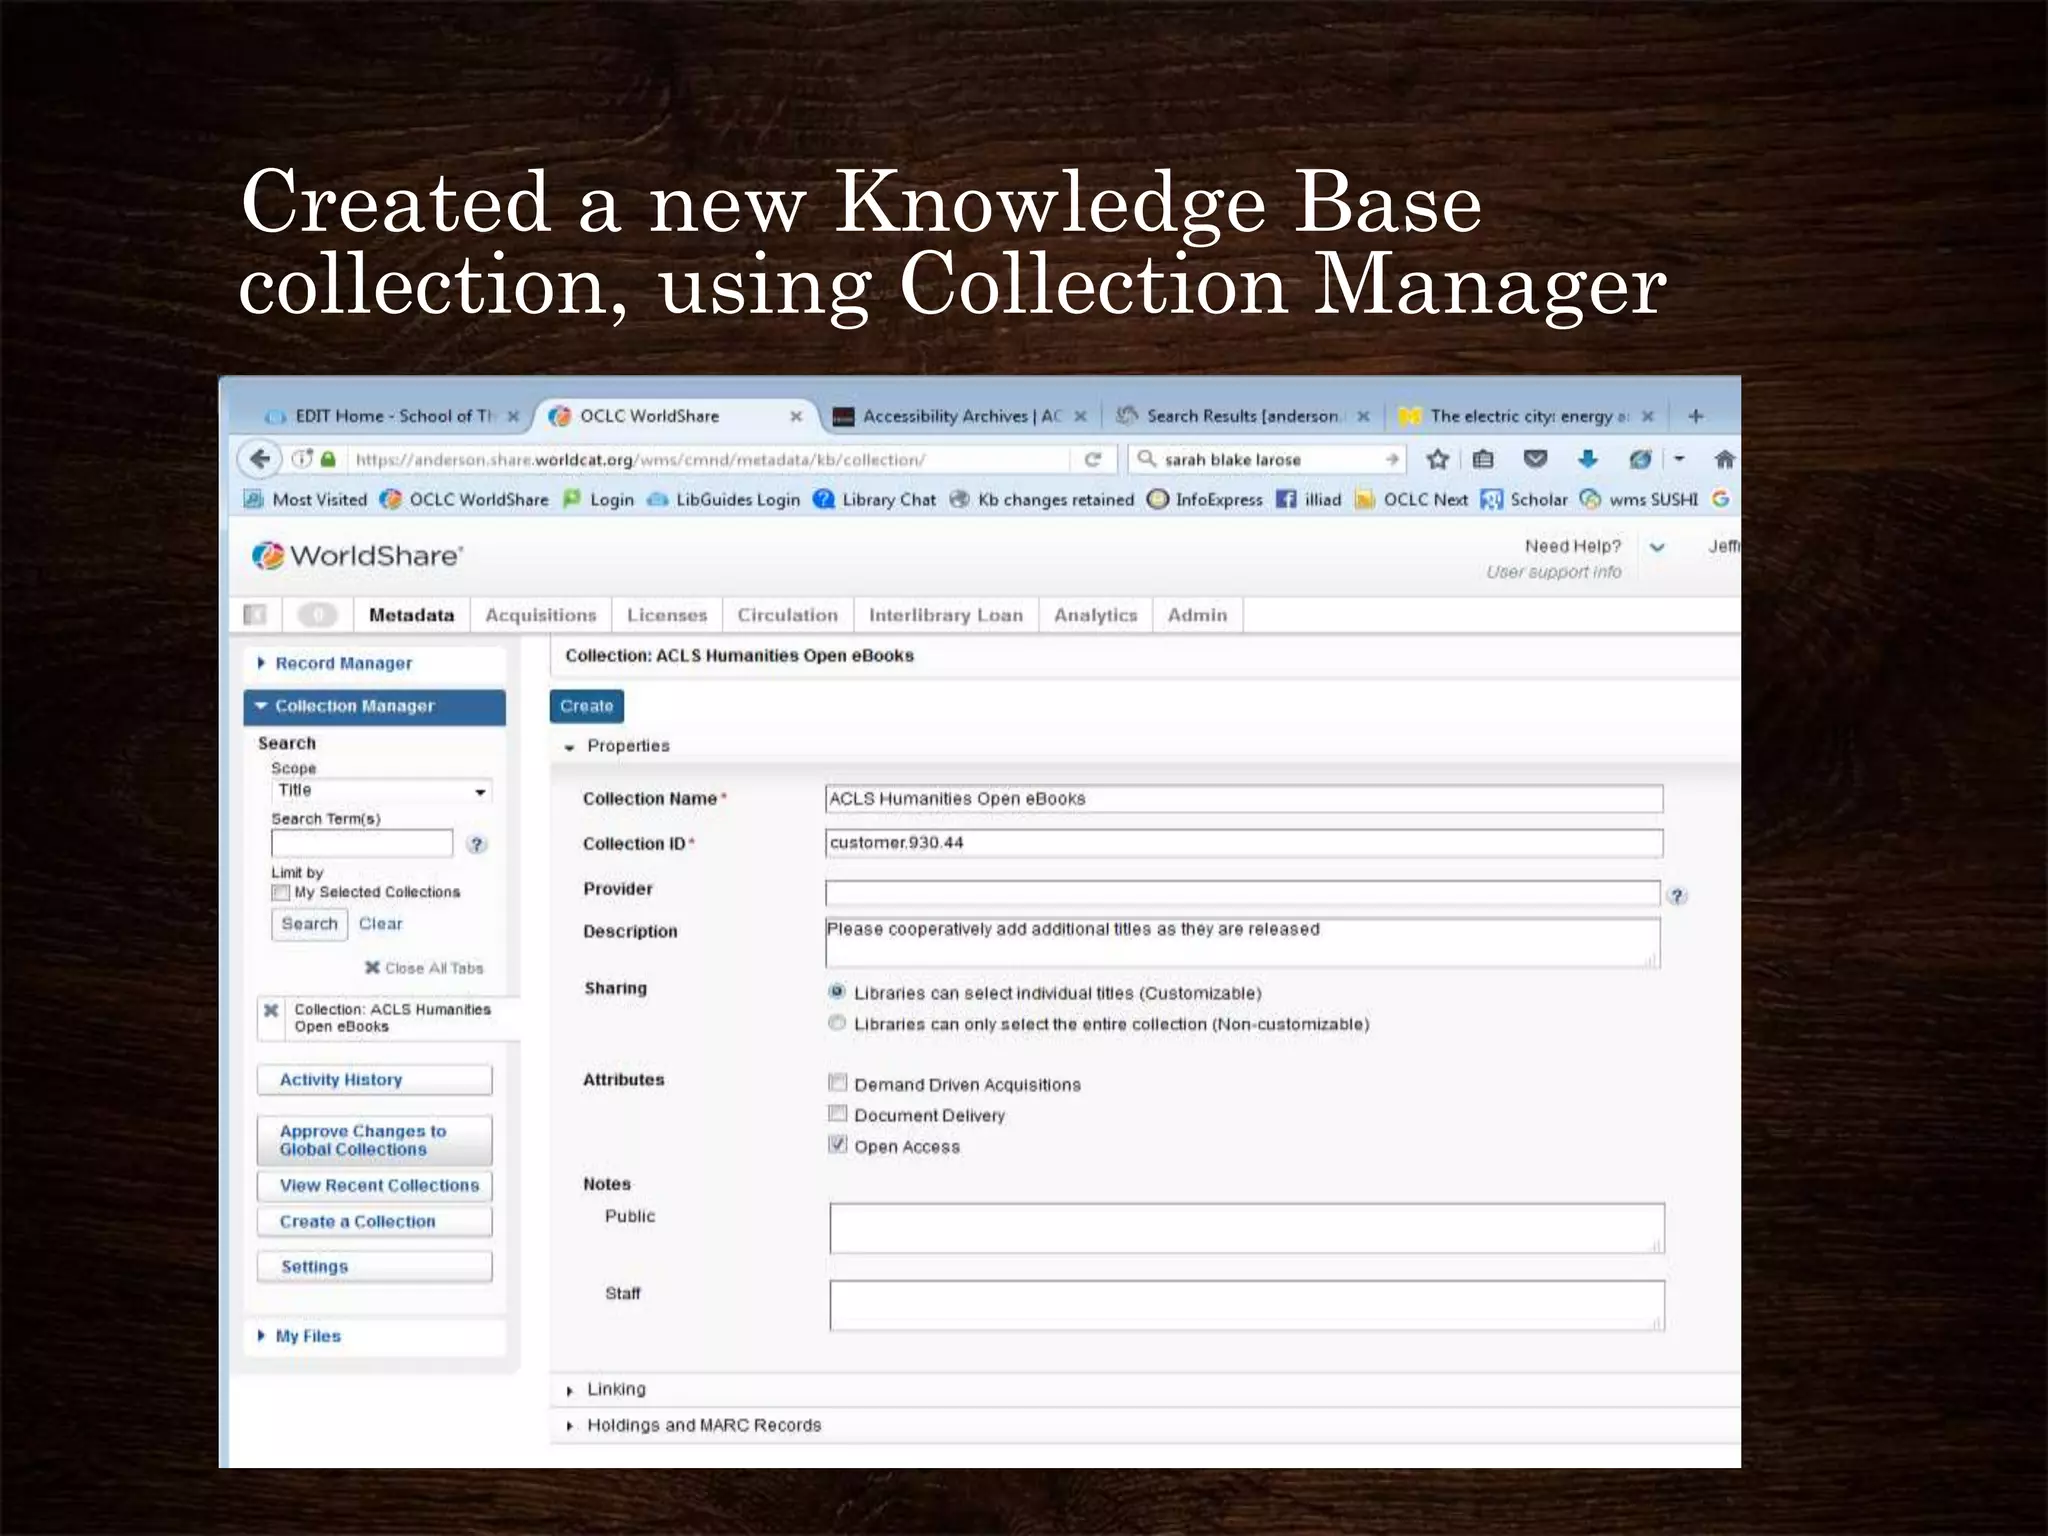Expand Holdings and MARC Records section
This screenshot has width=2048, height=1536.
click(570, 1427)
